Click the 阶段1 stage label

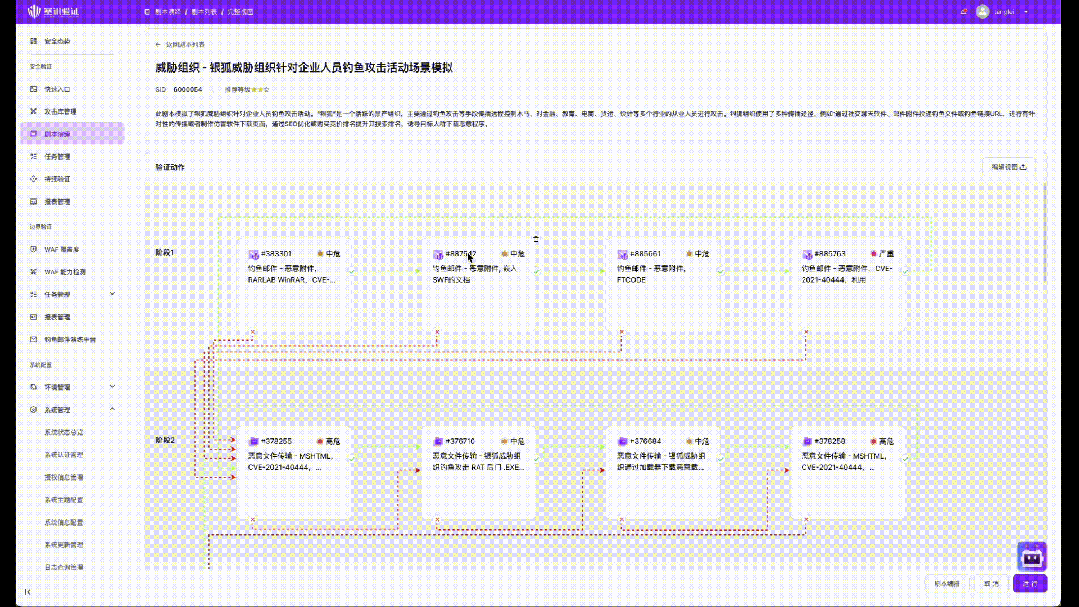(164, 253)
